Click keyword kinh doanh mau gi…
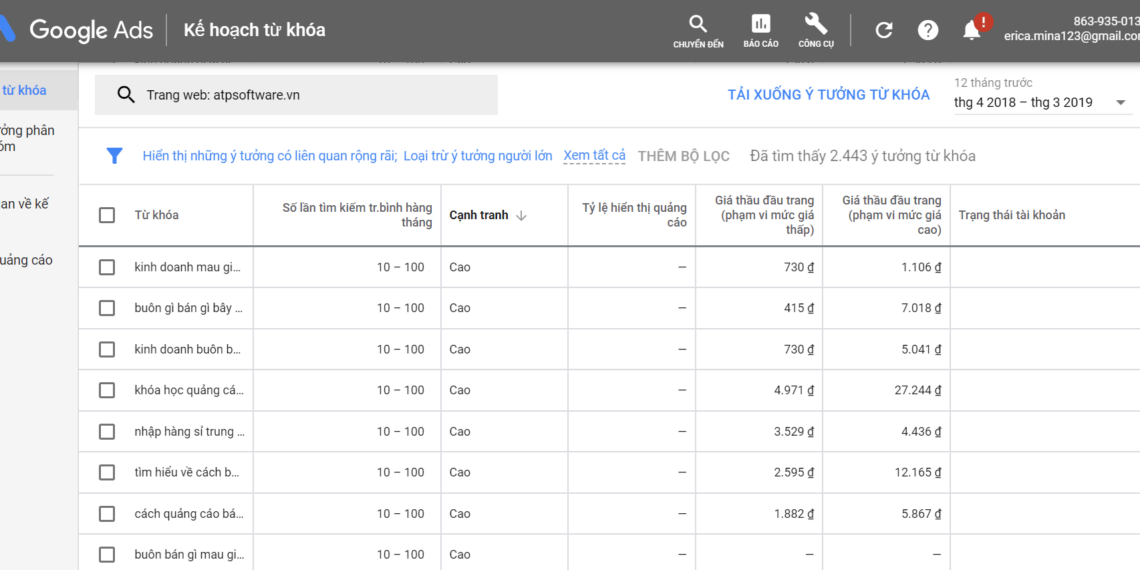The width and height of the screenshot is (1140, 570). [x=188, y=267]
